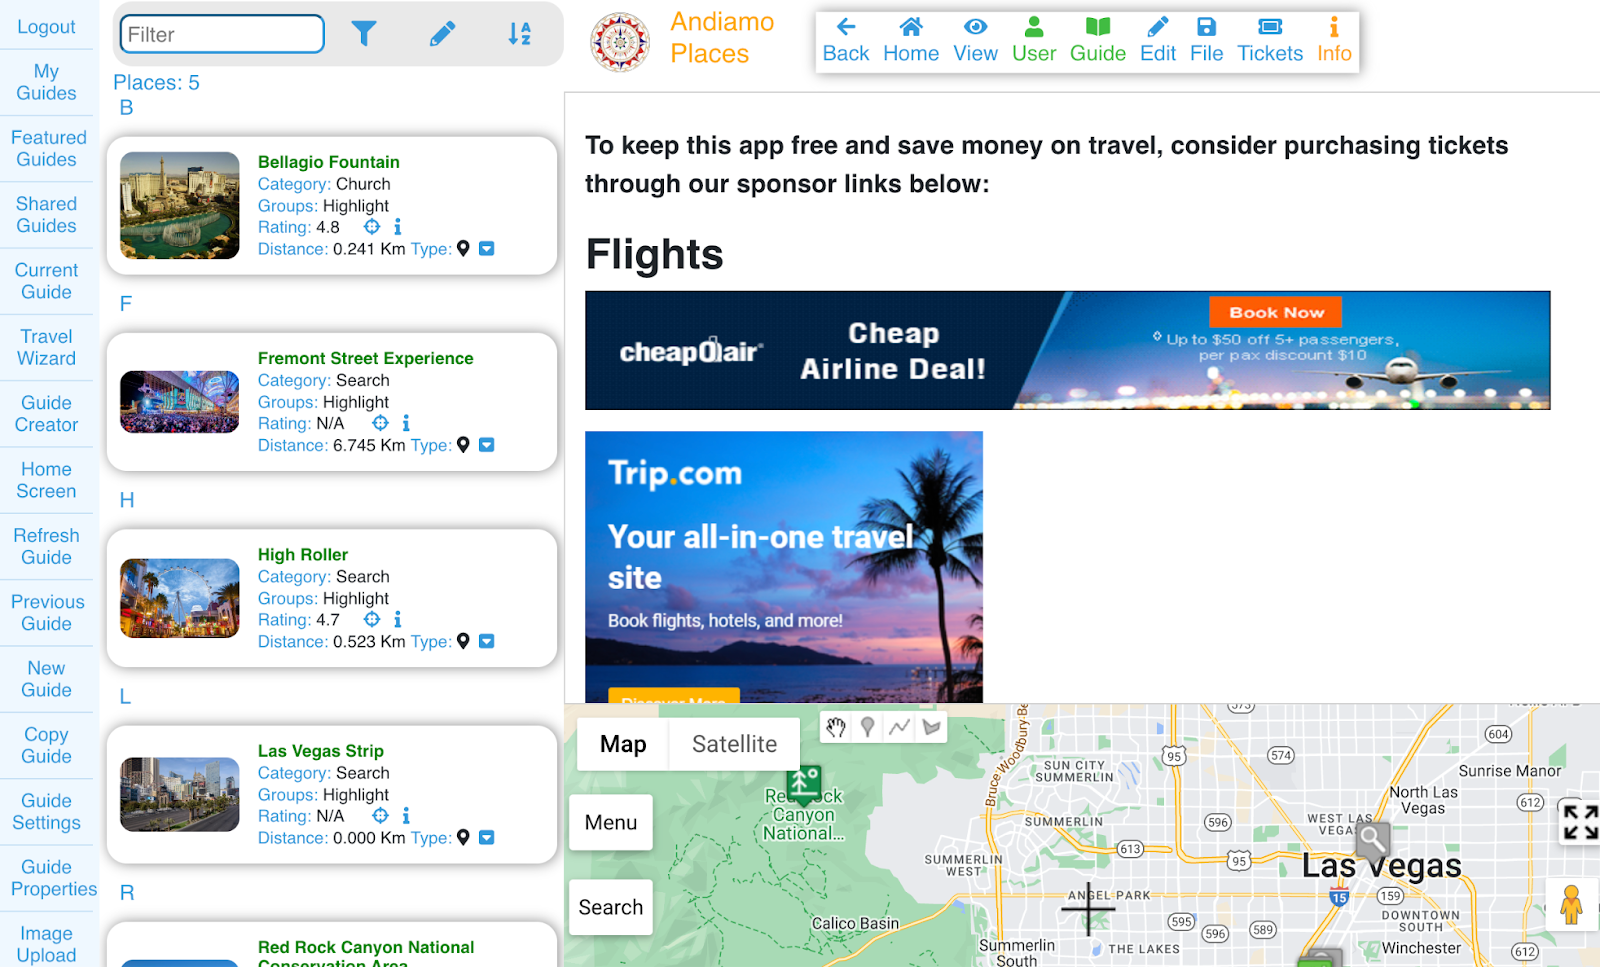Viewport: 1600px width, 967px height.
Task: Open the Tickets menu
Action: pyautogui.click(x=1270, y=41)
